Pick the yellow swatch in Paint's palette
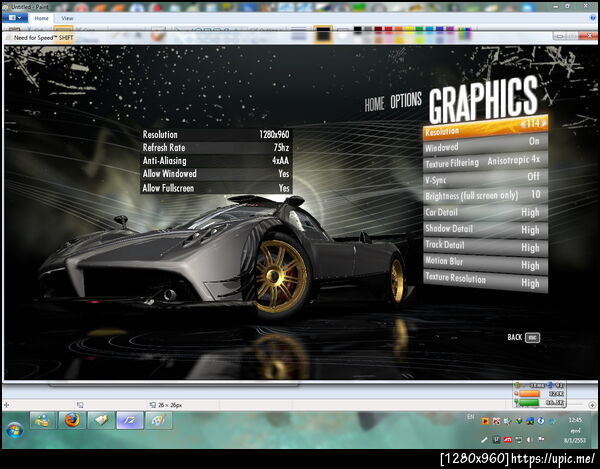The image size is (600, 469). click(x=409, y=29)
